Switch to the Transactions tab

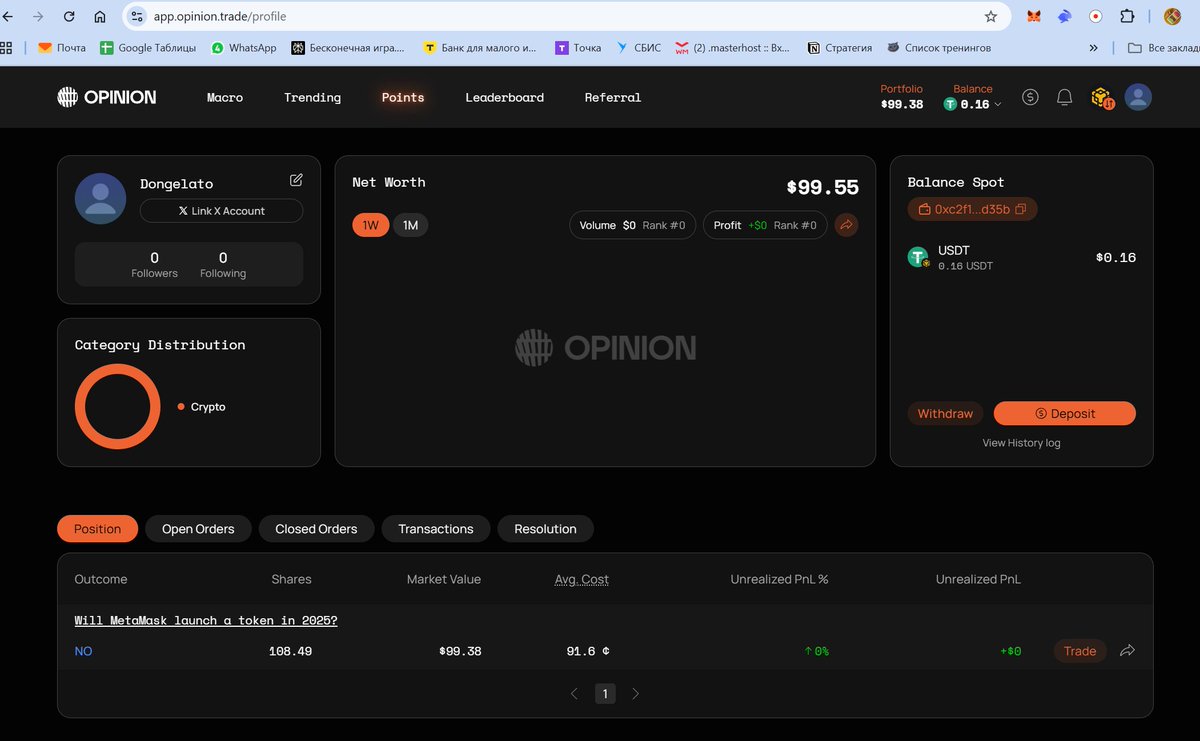pos(436,528)
